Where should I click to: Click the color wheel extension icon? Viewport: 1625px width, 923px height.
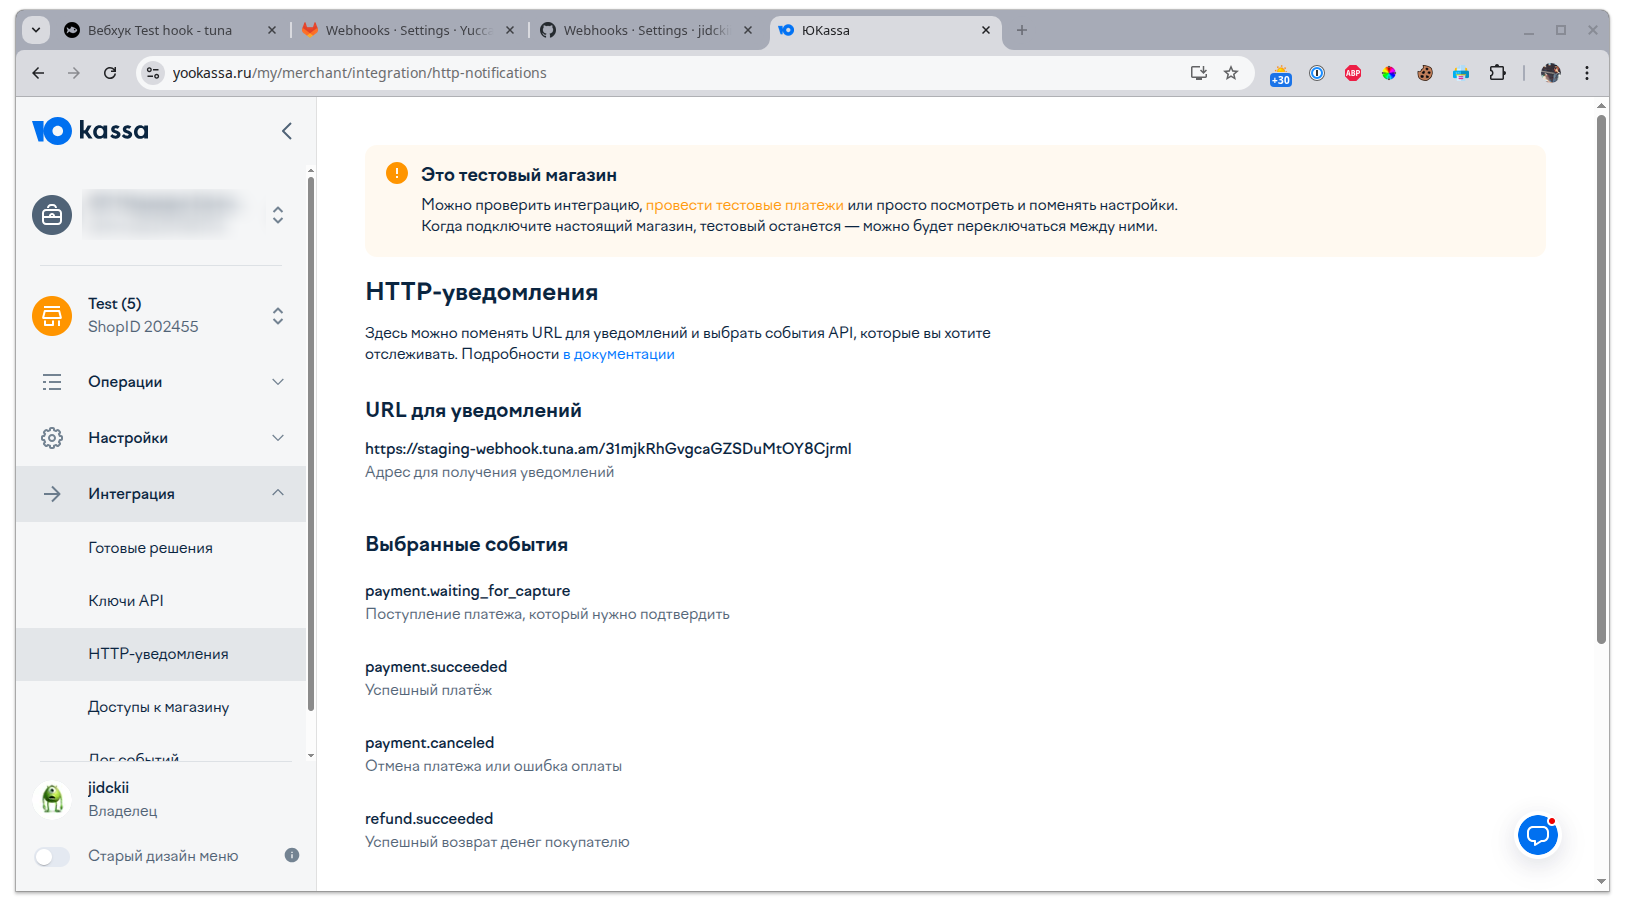tap(1389, 73)
